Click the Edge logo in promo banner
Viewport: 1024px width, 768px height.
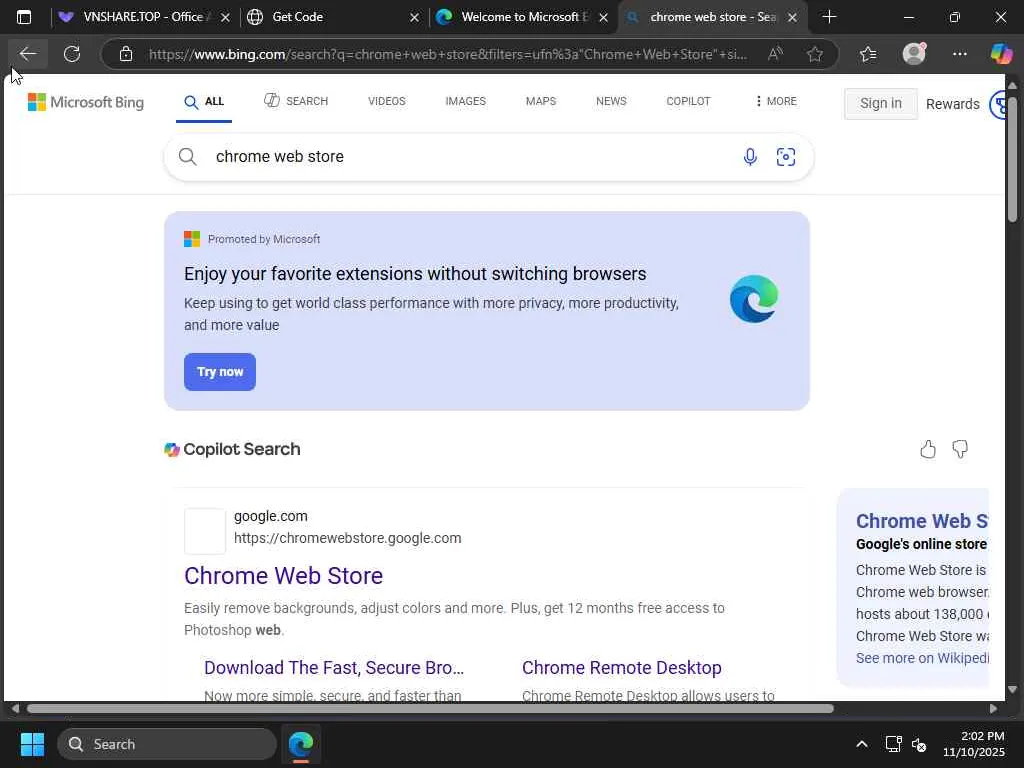coord(754,299)
